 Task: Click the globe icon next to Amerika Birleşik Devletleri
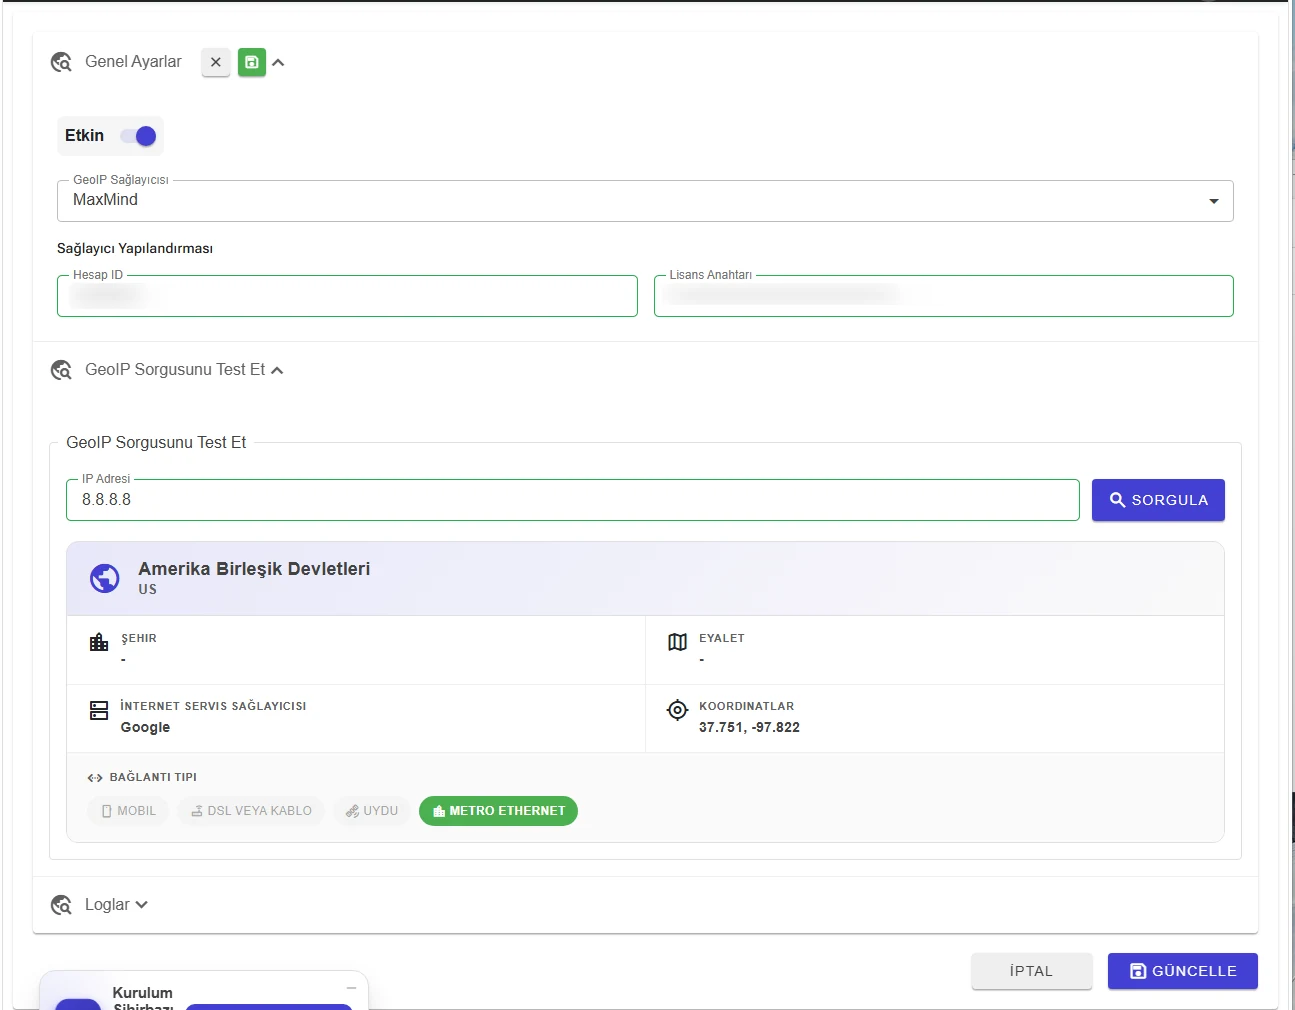point(105,578)
